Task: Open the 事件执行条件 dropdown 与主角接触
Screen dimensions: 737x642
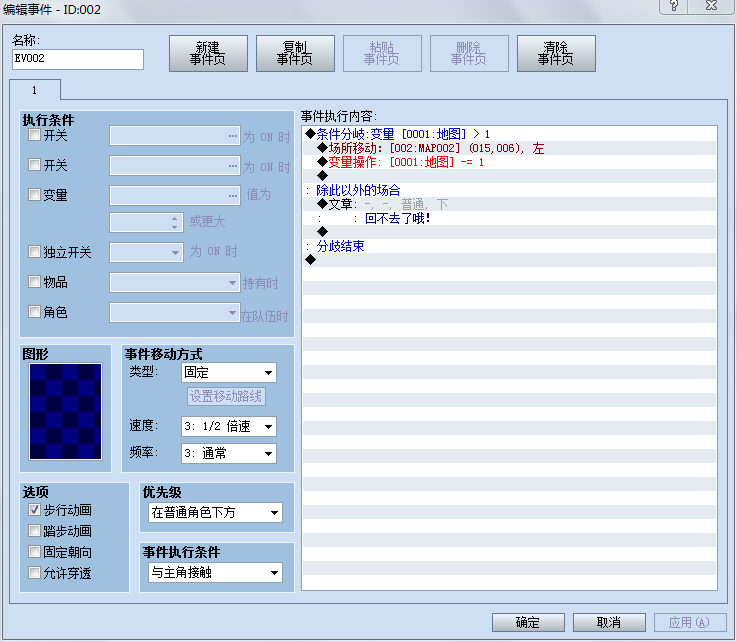Action: coord(215,572)
